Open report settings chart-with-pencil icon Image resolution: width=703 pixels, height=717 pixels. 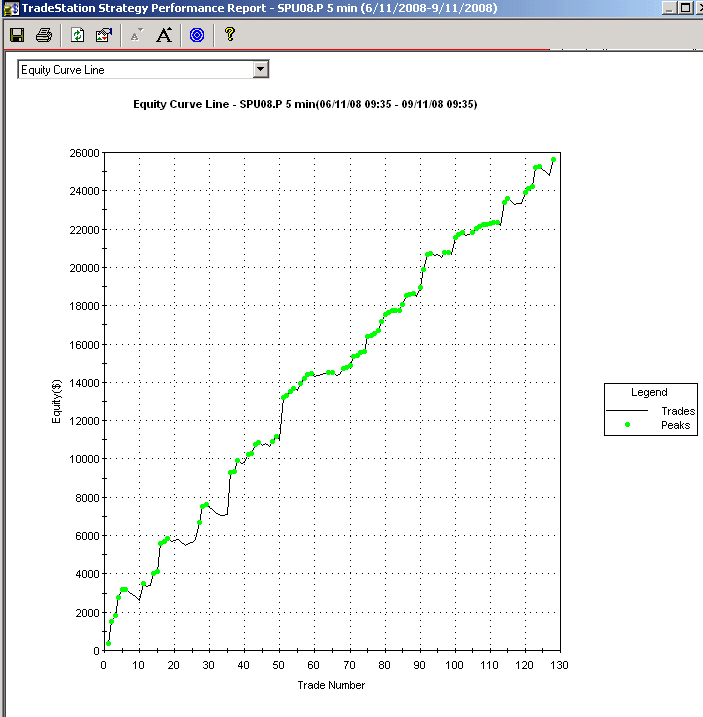pos(104,35)
